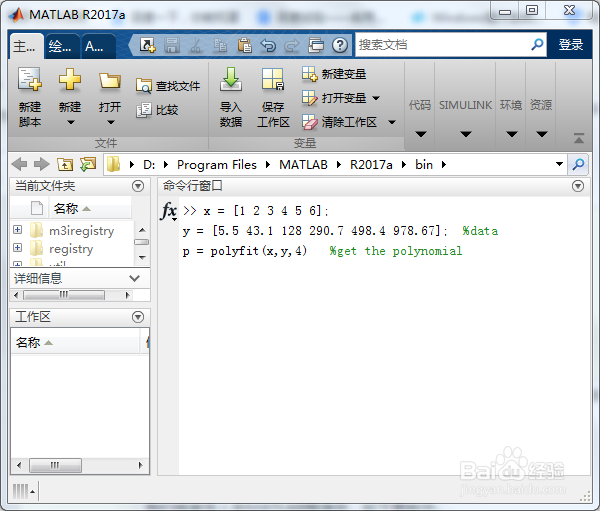Go up one folder level icon
This screenshot has height=511, width=600.
point(65,165)
